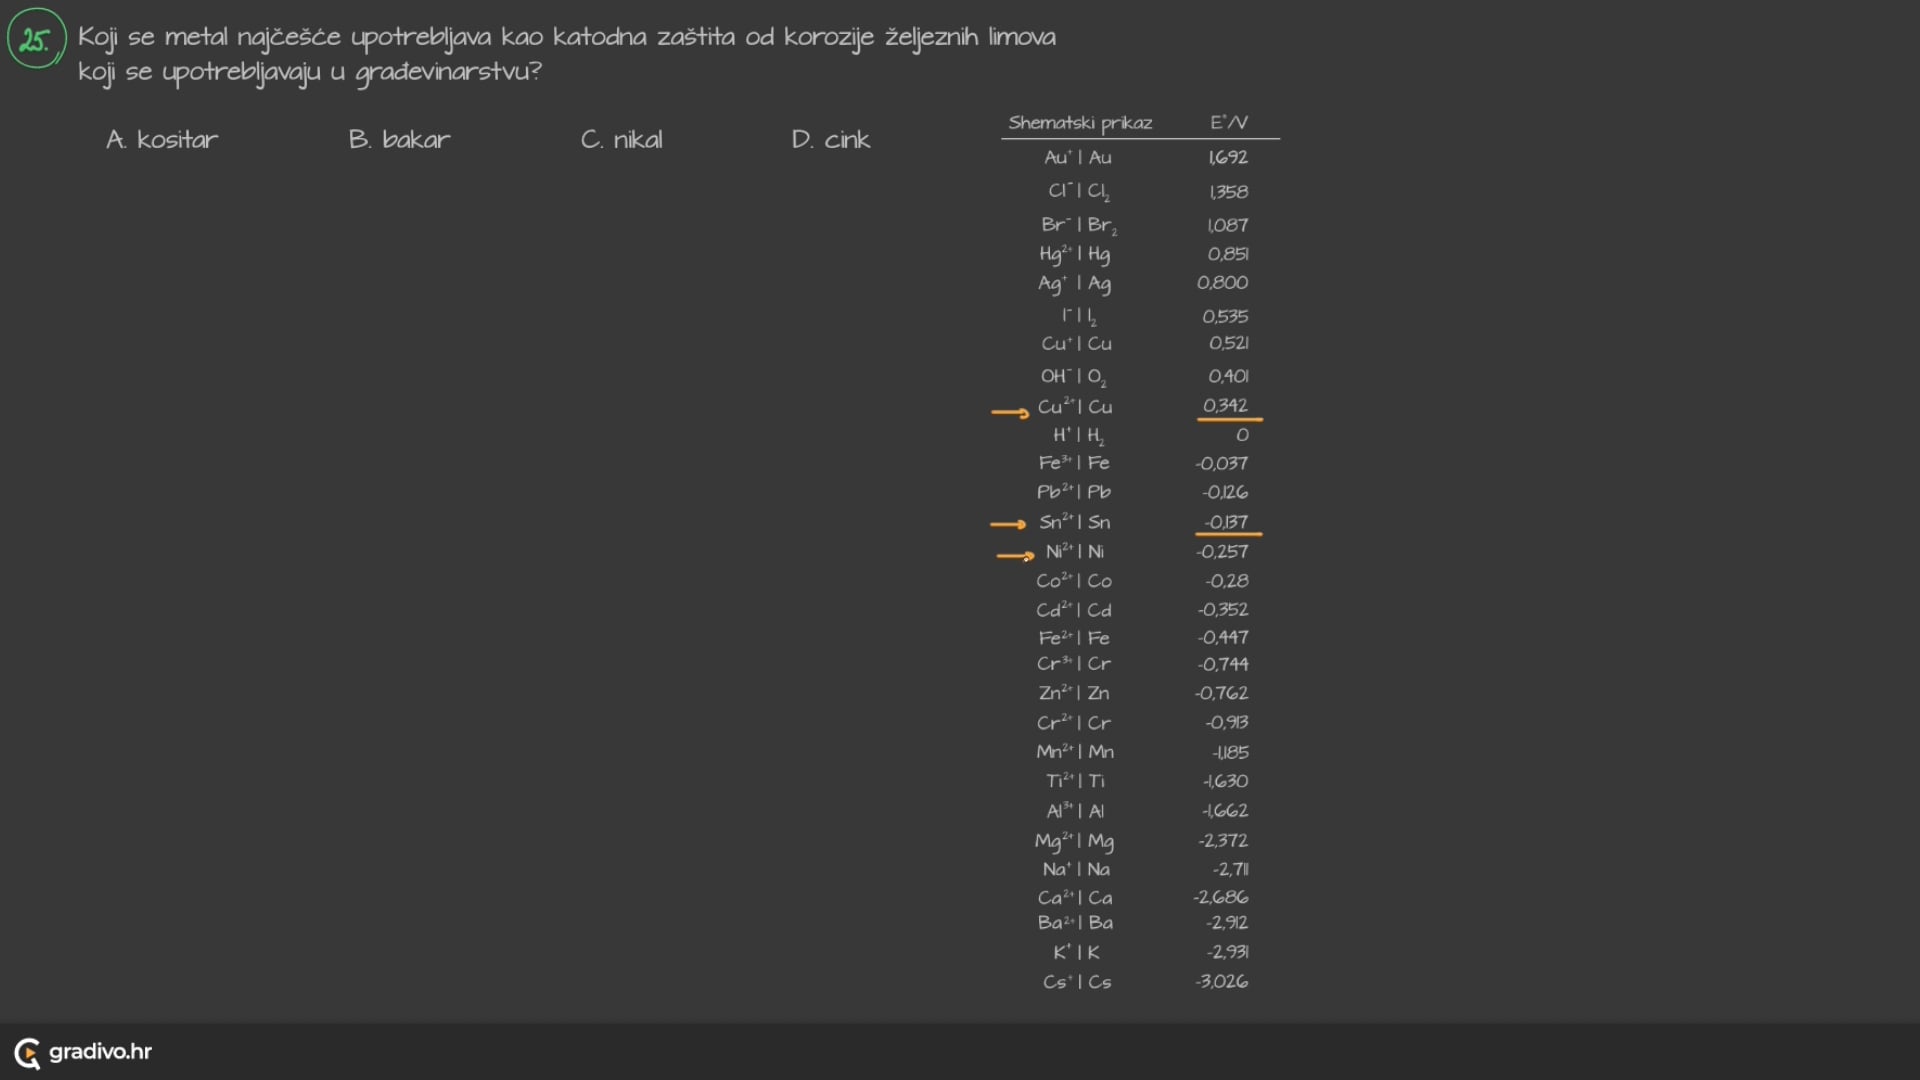Image resolution: width=1920 pixels, height=1080 pixels.
Task: Click the orange arrow beside Sn²⁺ | Sn
Action: coord(1008,524)
